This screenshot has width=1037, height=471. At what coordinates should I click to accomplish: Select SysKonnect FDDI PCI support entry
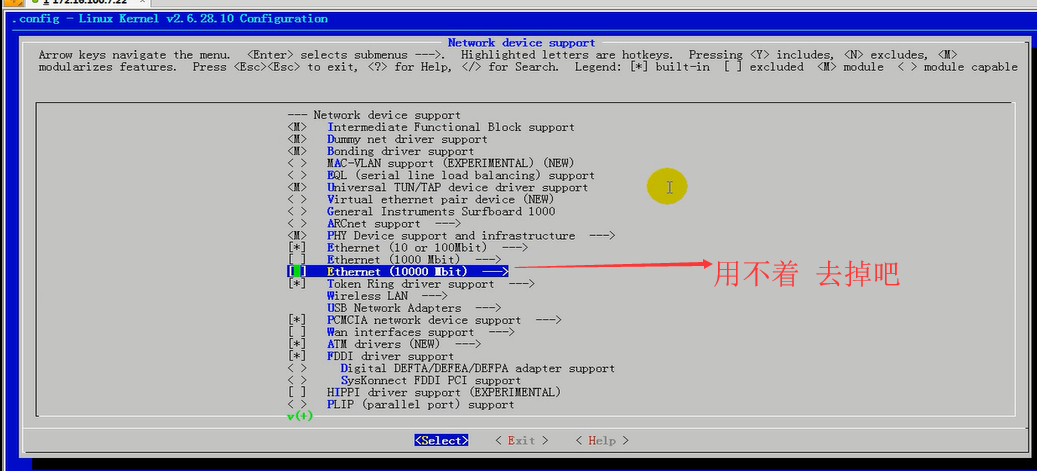tap(431, 380)
